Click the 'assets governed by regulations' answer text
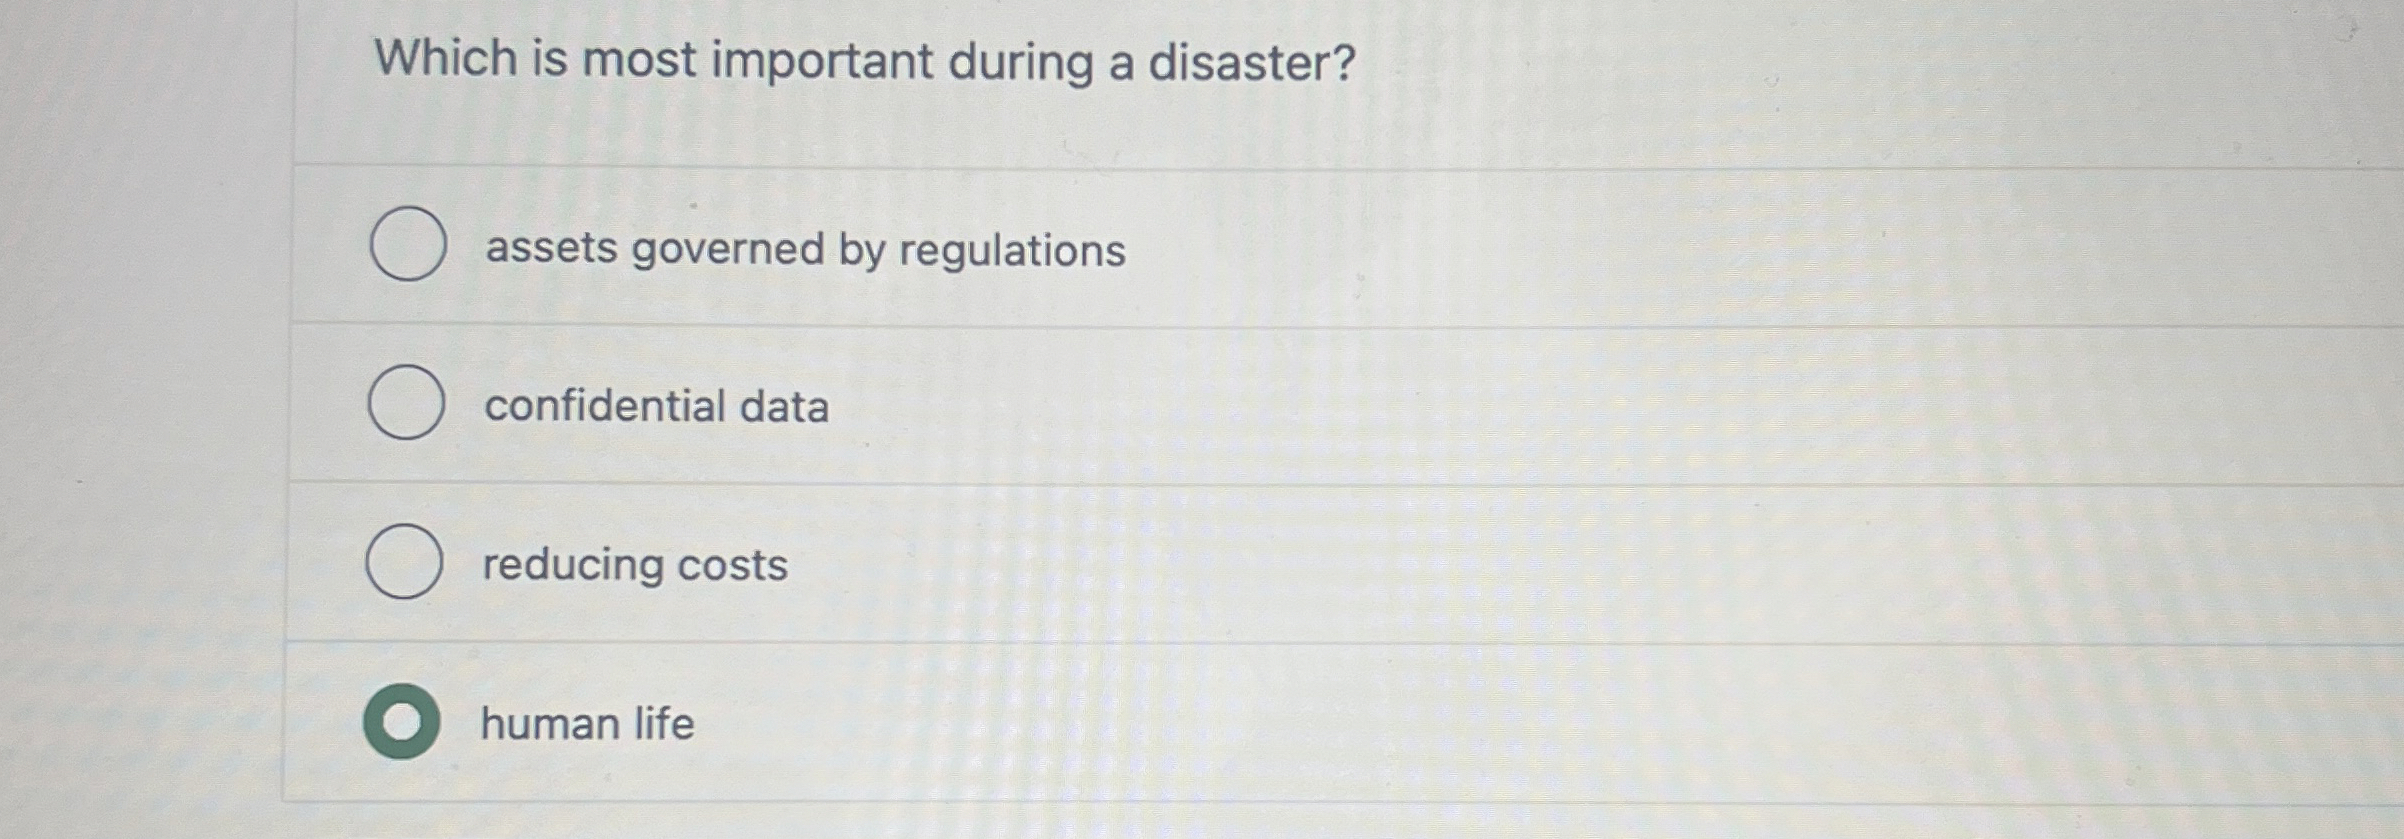 coord(805,250)
